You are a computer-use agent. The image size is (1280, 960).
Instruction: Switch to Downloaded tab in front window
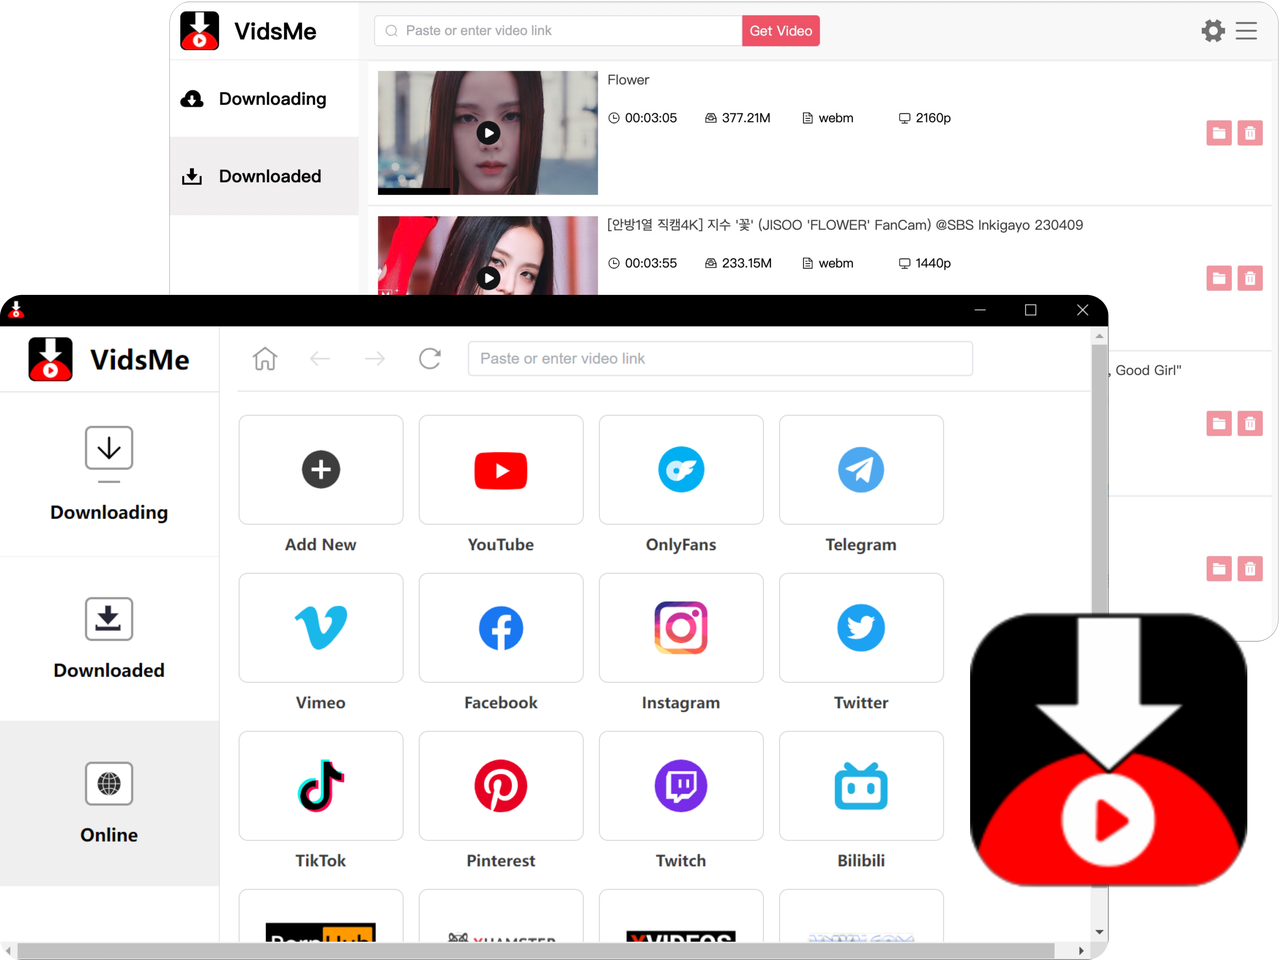(109, 639)
